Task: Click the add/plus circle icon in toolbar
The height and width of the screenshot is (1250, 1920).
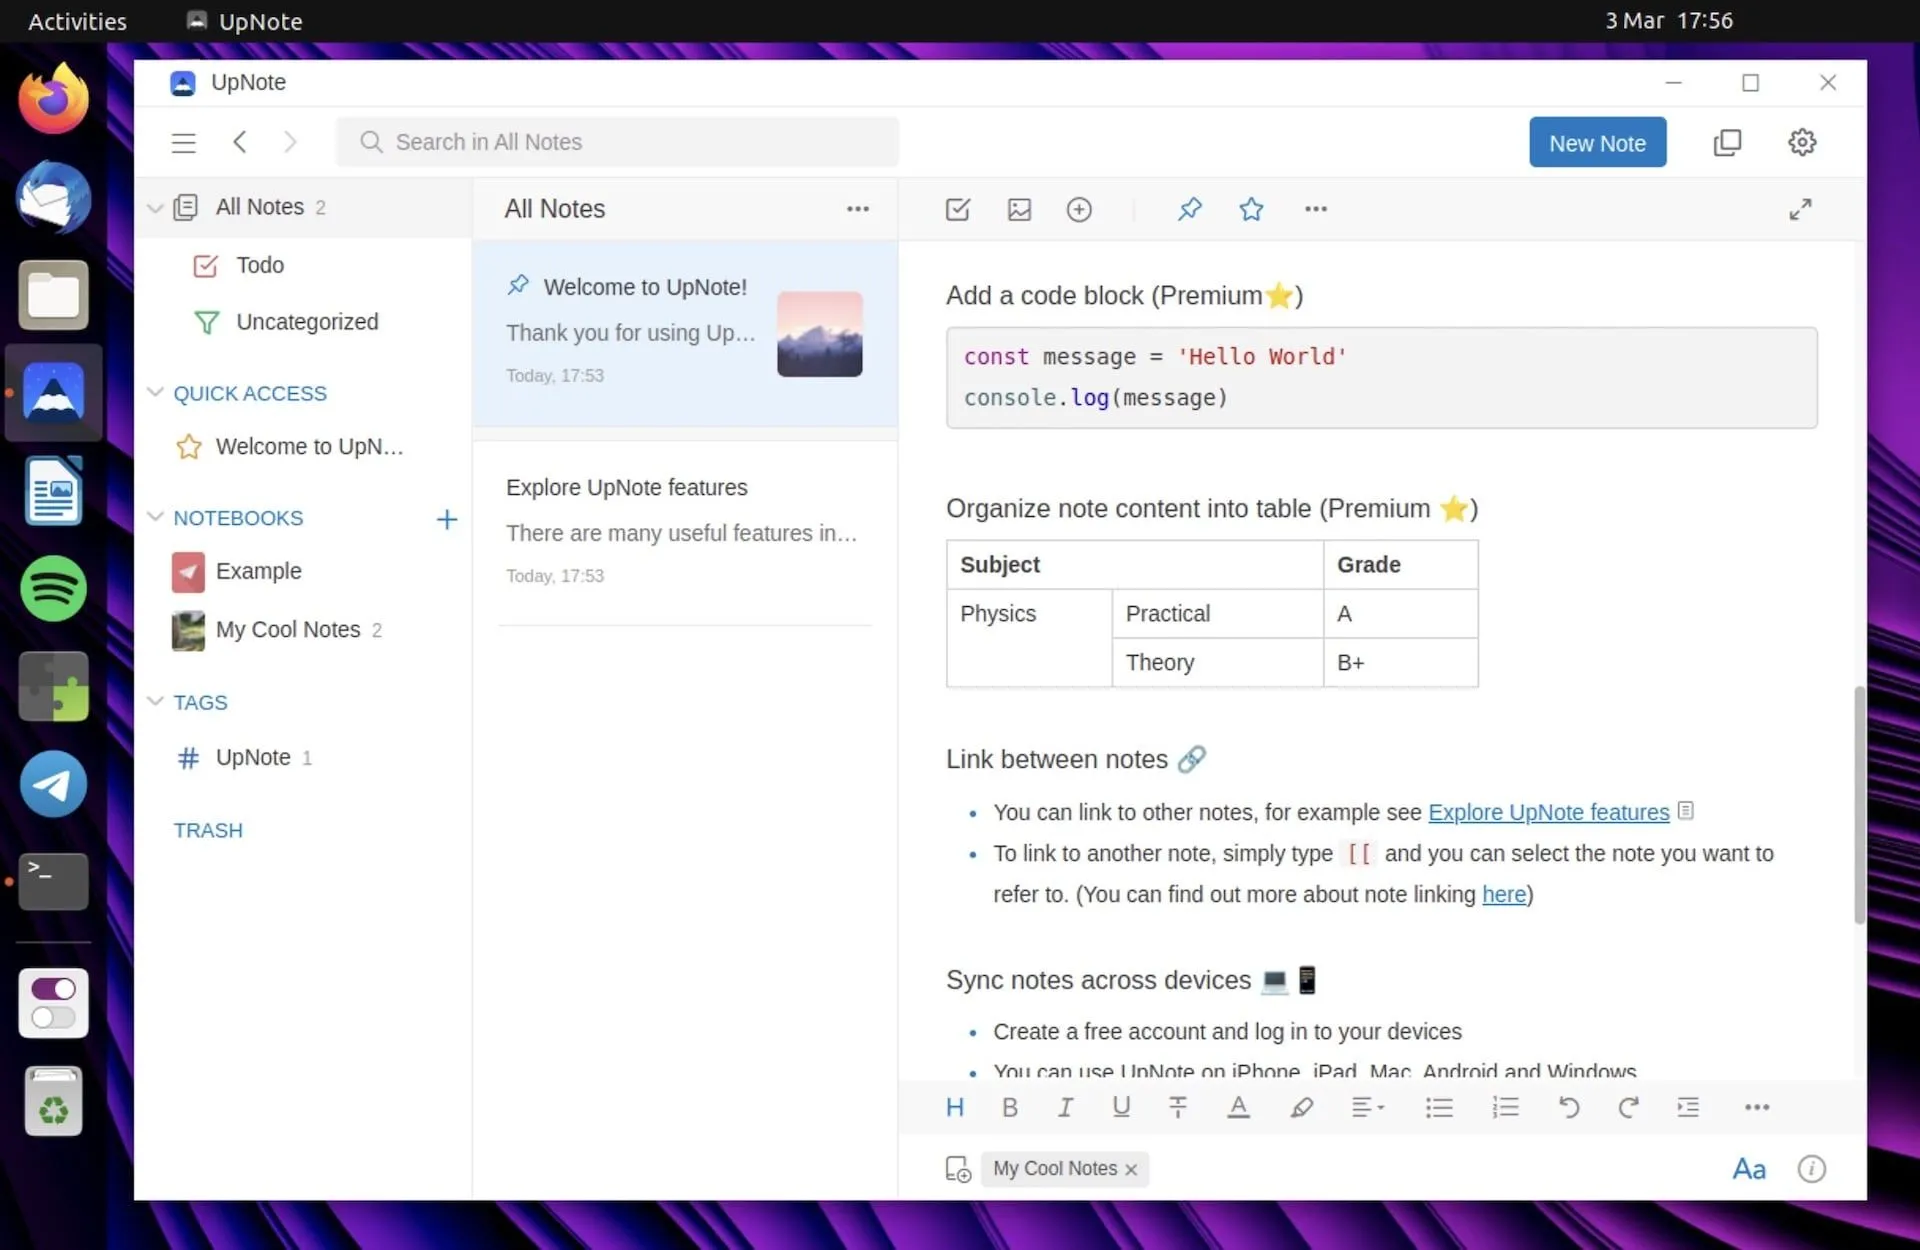Action: click(x=1080, y=209)
